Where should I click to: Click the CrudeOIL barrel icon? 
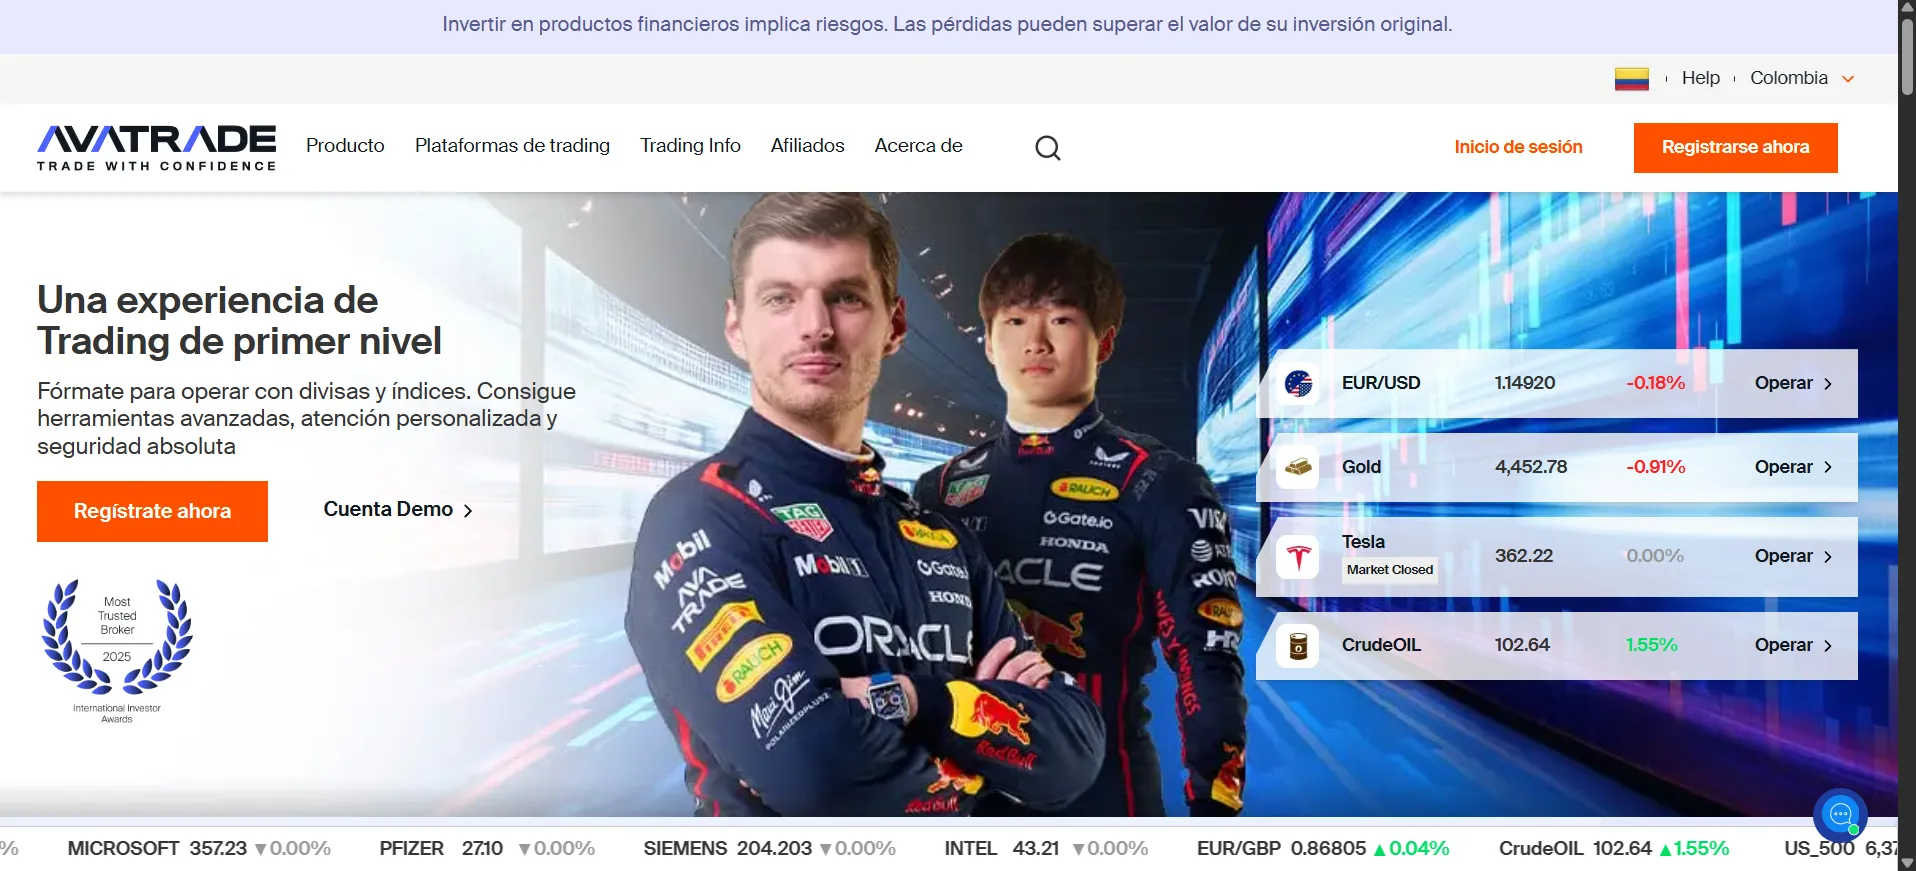click(x=1298, y=646)
